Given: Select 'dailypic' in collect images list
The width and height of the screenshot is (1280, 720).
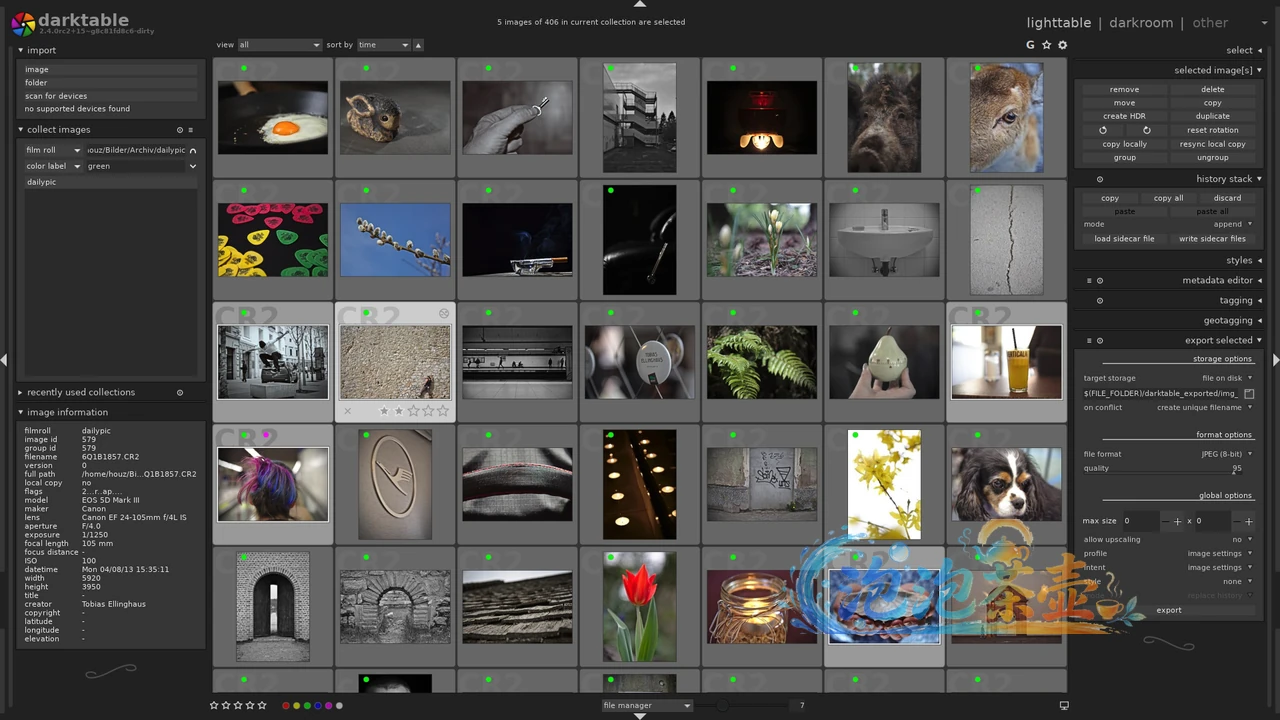Looking at the screenshot, I should (110, 182).
